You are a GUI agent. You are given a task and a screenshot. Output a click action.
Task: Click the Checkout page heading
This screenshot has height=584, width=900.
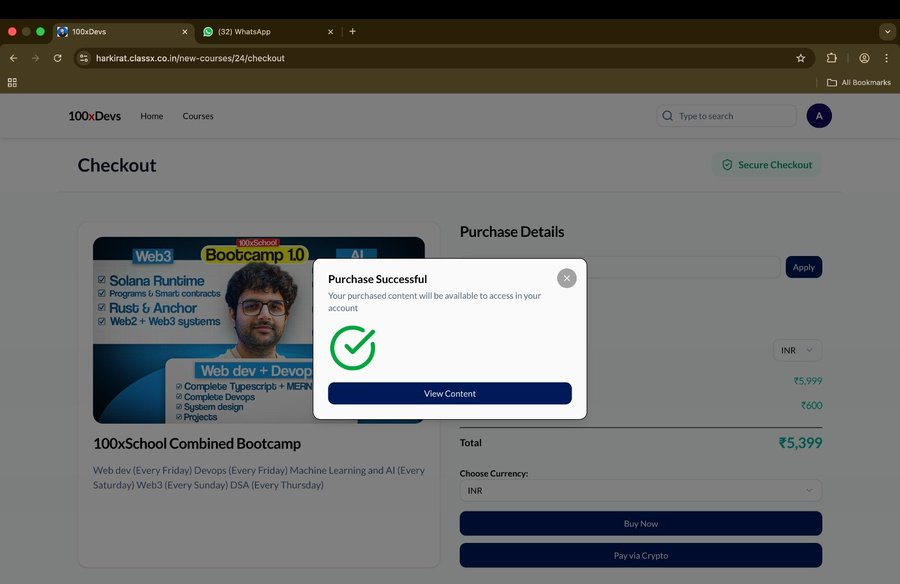point(117,165)
